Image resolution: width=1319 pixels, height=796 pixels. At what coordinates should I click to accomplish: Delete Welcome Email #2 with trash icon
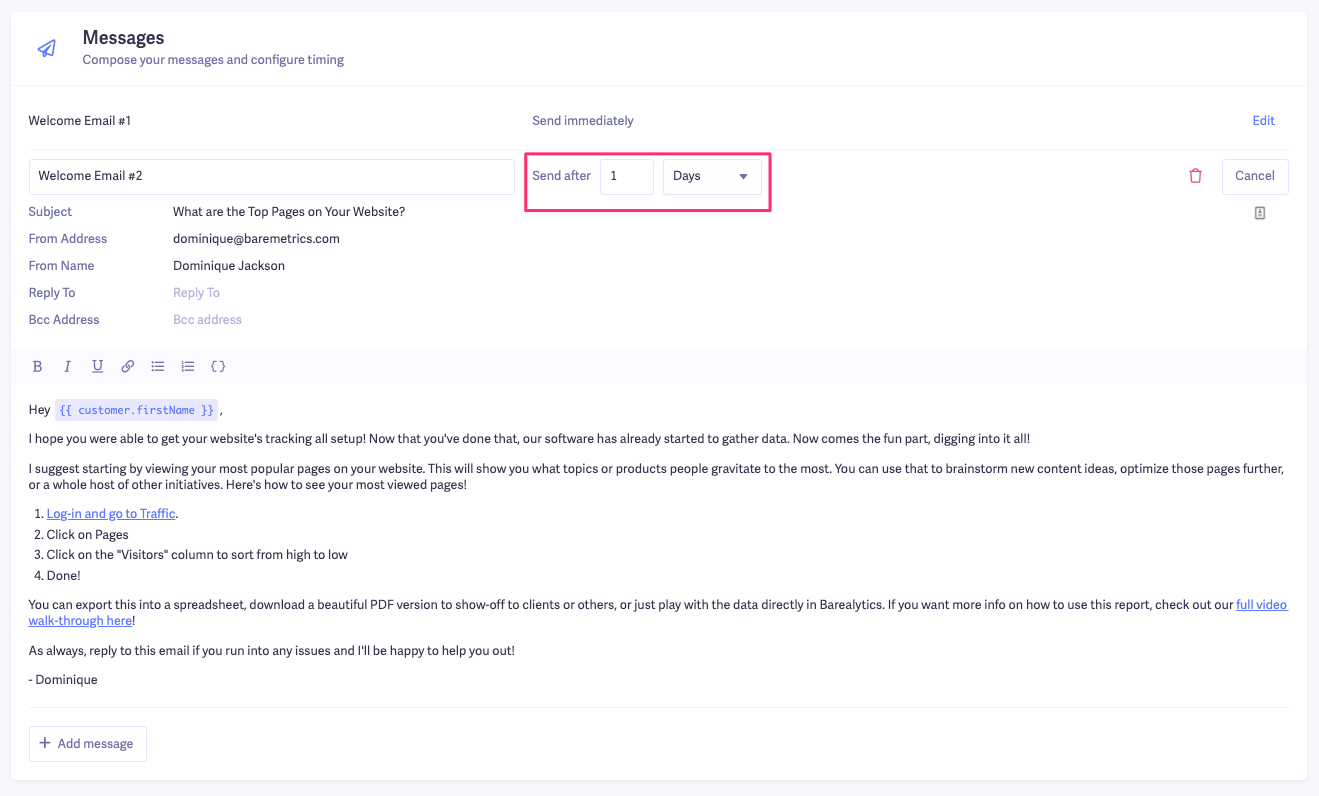[1195, 176]
